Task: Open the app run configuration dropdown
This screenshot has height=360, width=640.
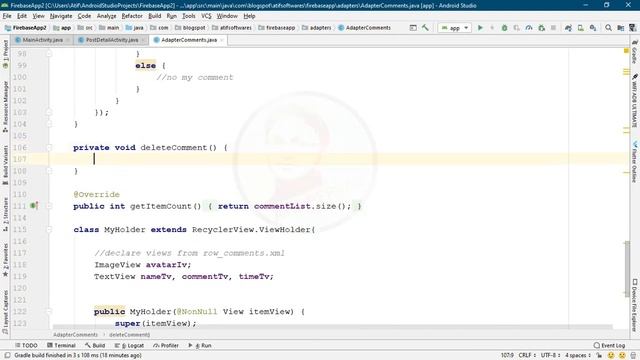Action: 454,28
